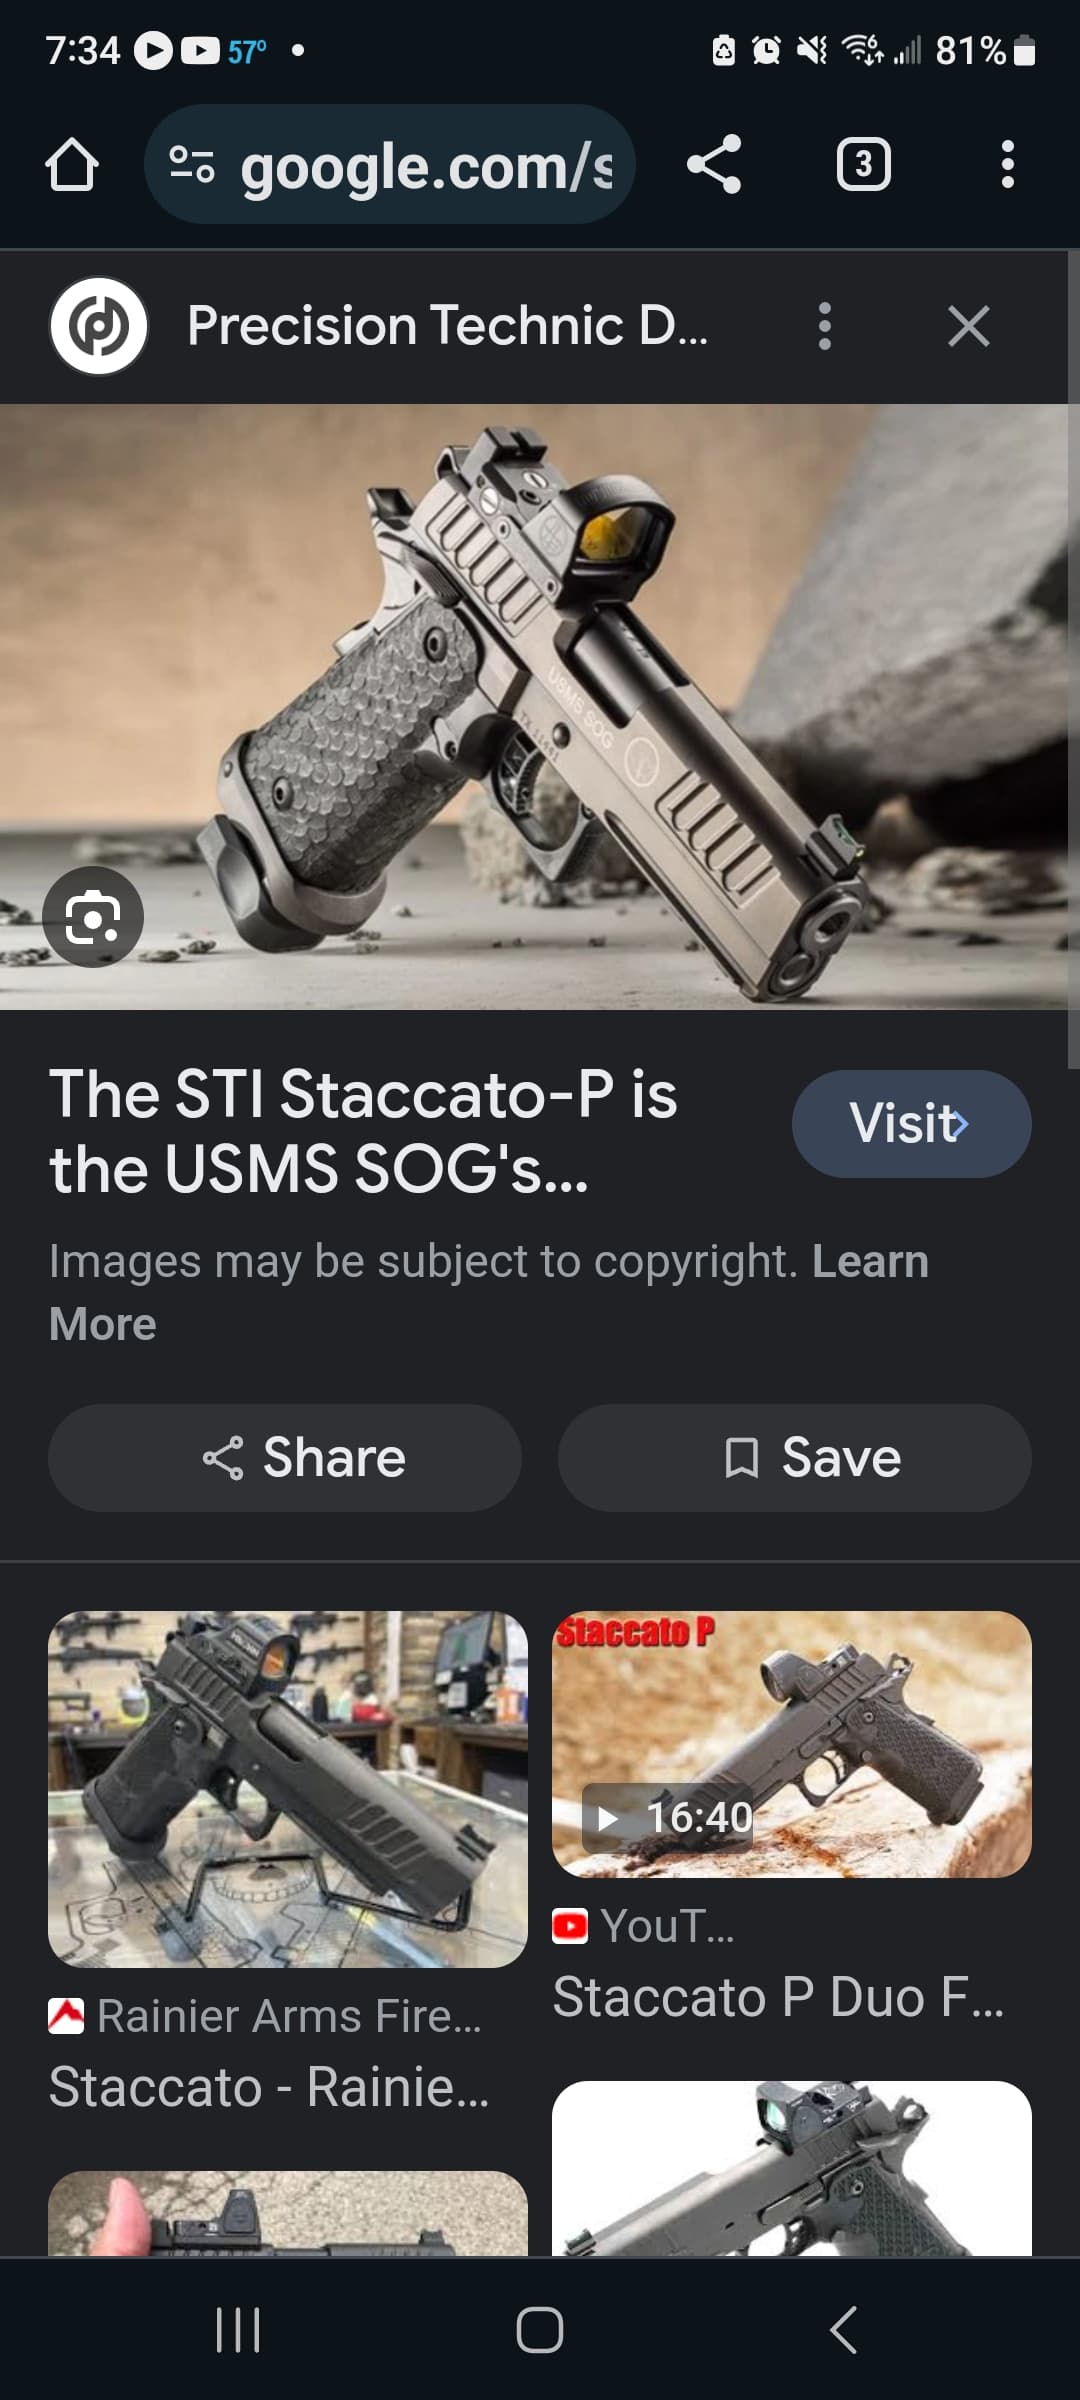Tap the browser home icon
Image resolution: width=1080 pixels, height=2400 pixels.
[x=72, y=164]
